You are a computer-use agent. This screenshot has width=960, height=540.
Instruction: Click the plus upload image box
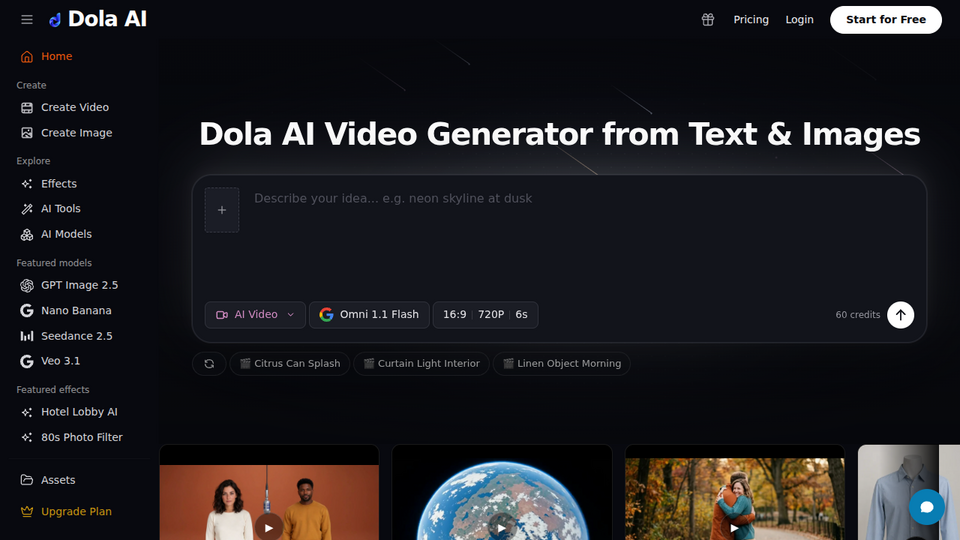222,210
